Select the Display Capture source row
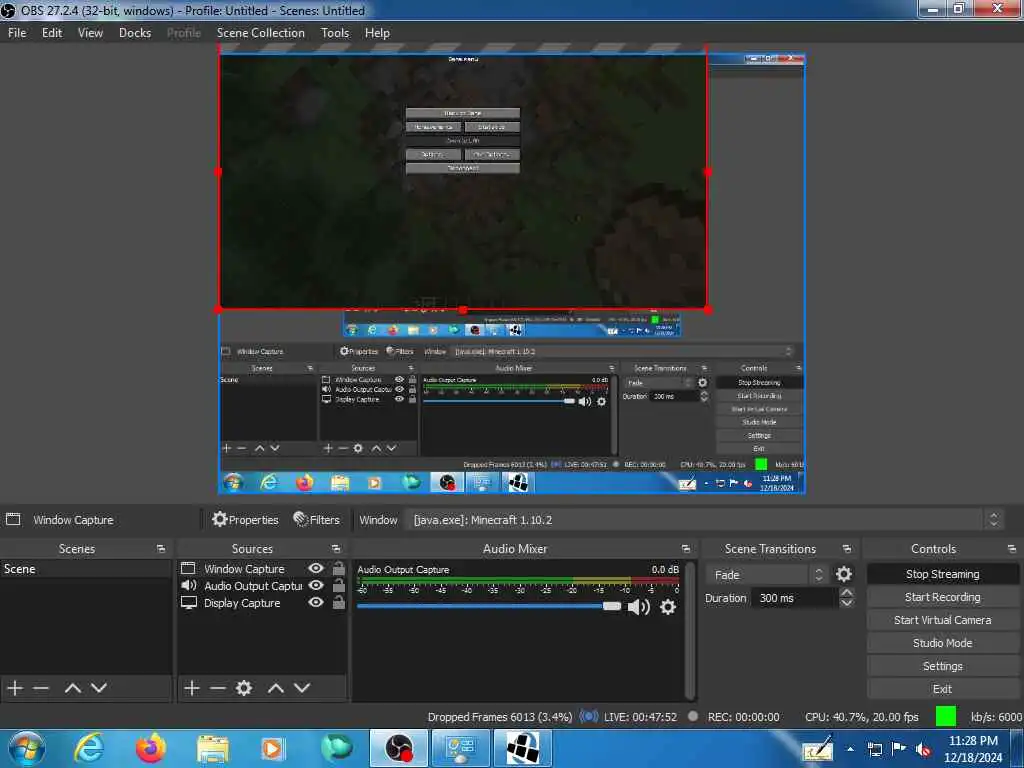Image resolution: width=1024 pixels, height=768 pixels. pyautogui.click(x=263, y=603)
